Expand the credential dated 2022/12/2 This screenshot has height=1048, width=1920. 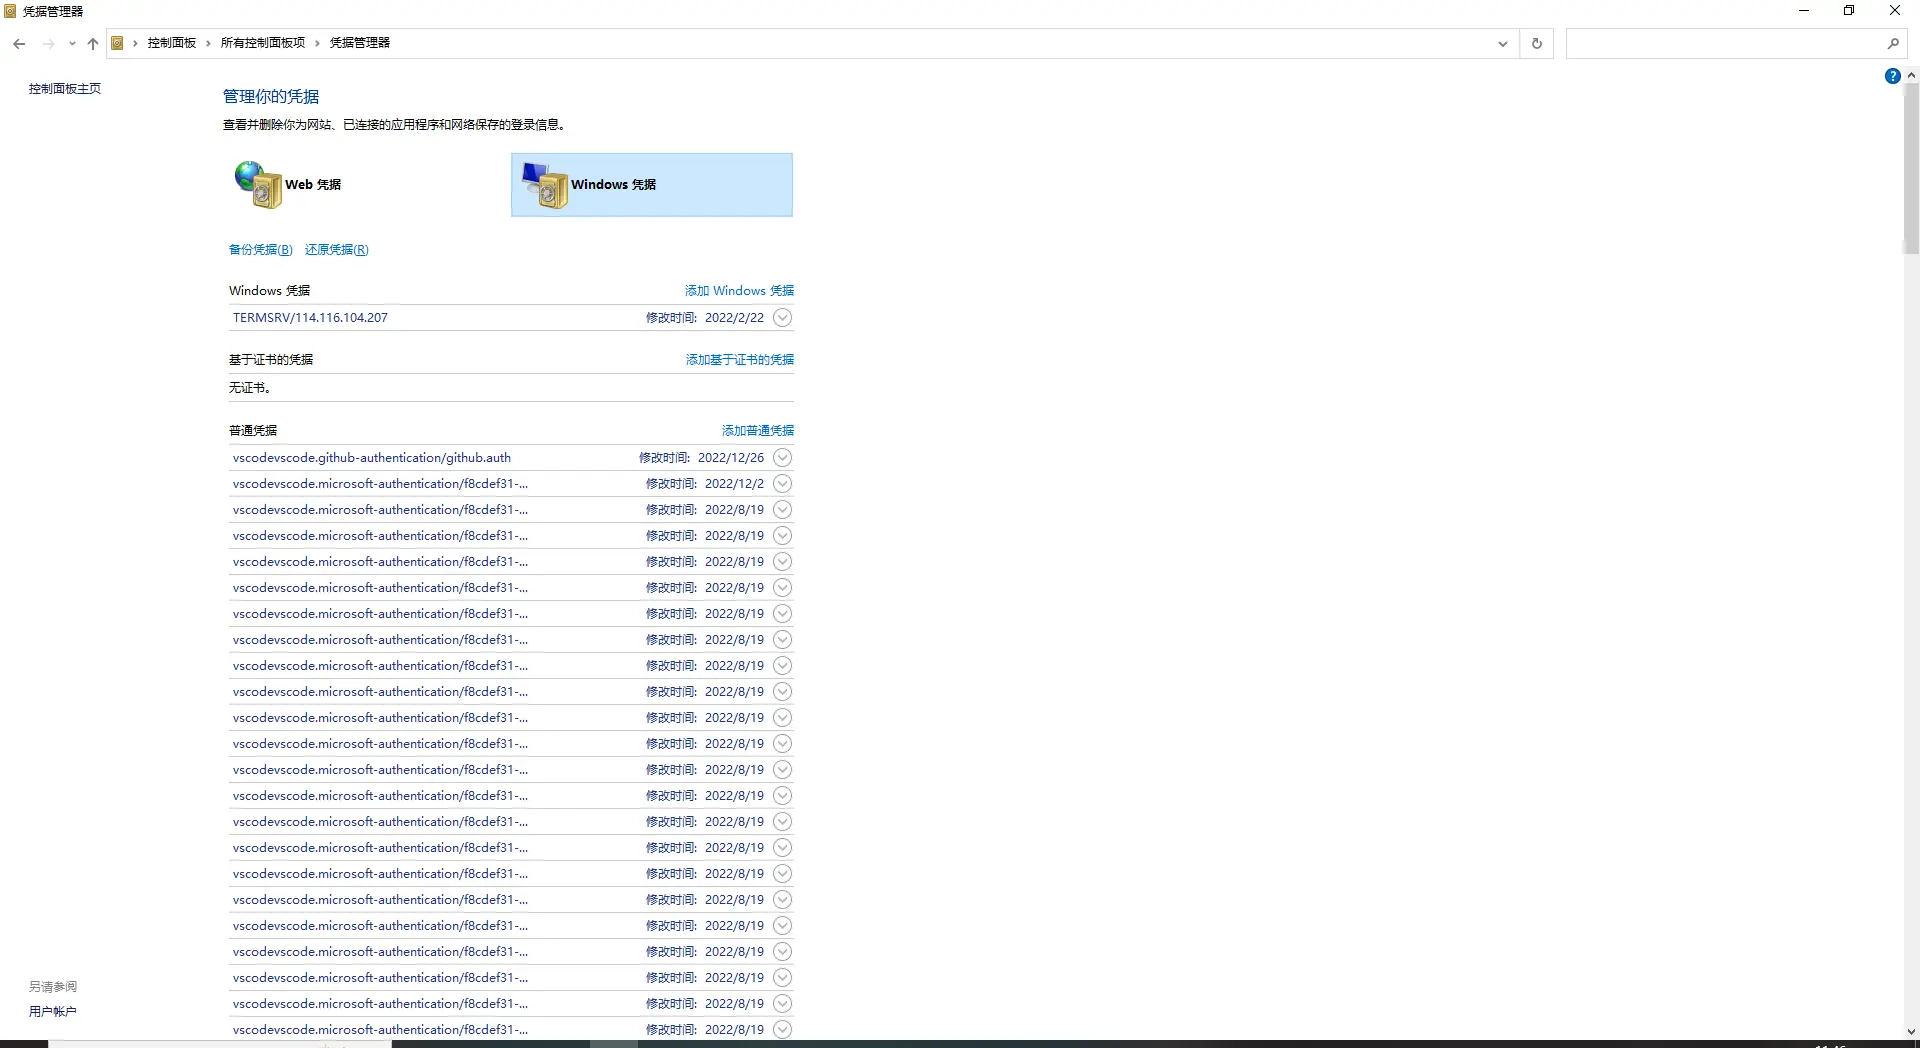[783, 484]
